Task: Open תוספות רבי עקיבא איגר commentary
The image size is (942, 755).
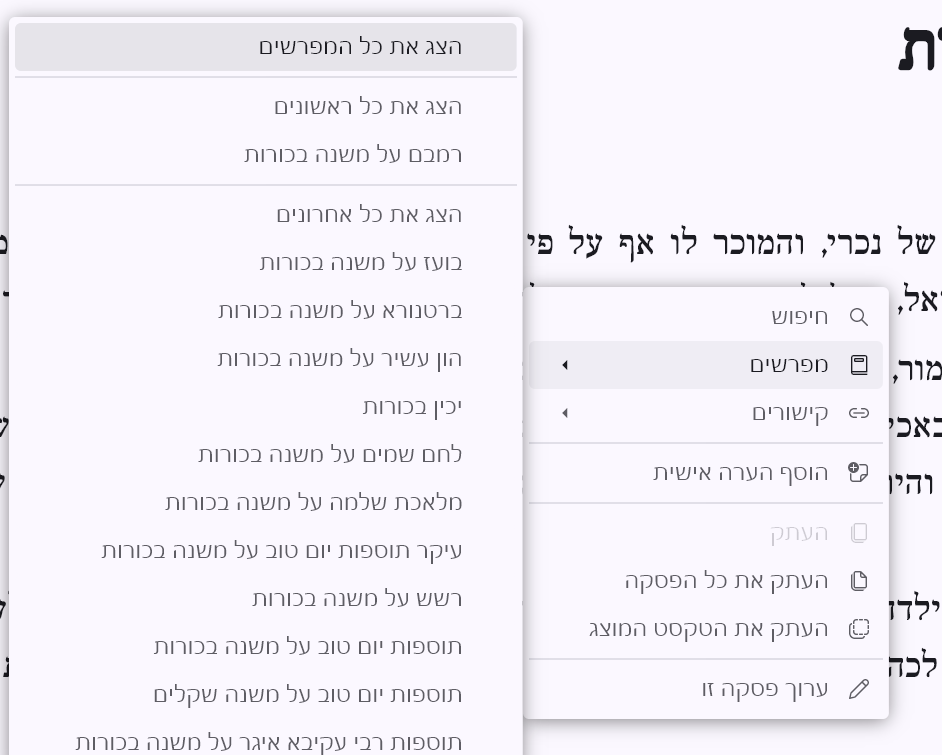Action: point(269,743)
